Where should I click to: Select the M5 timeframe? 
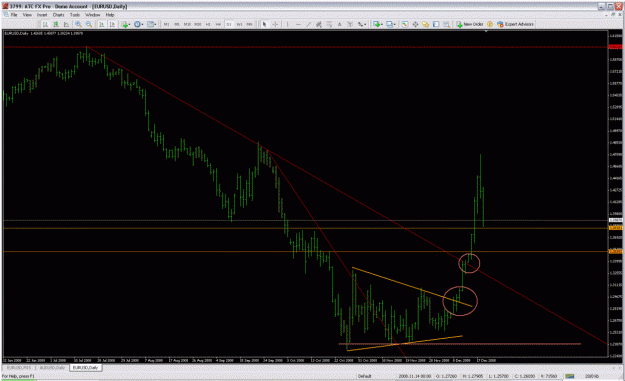tap(177, 24)
